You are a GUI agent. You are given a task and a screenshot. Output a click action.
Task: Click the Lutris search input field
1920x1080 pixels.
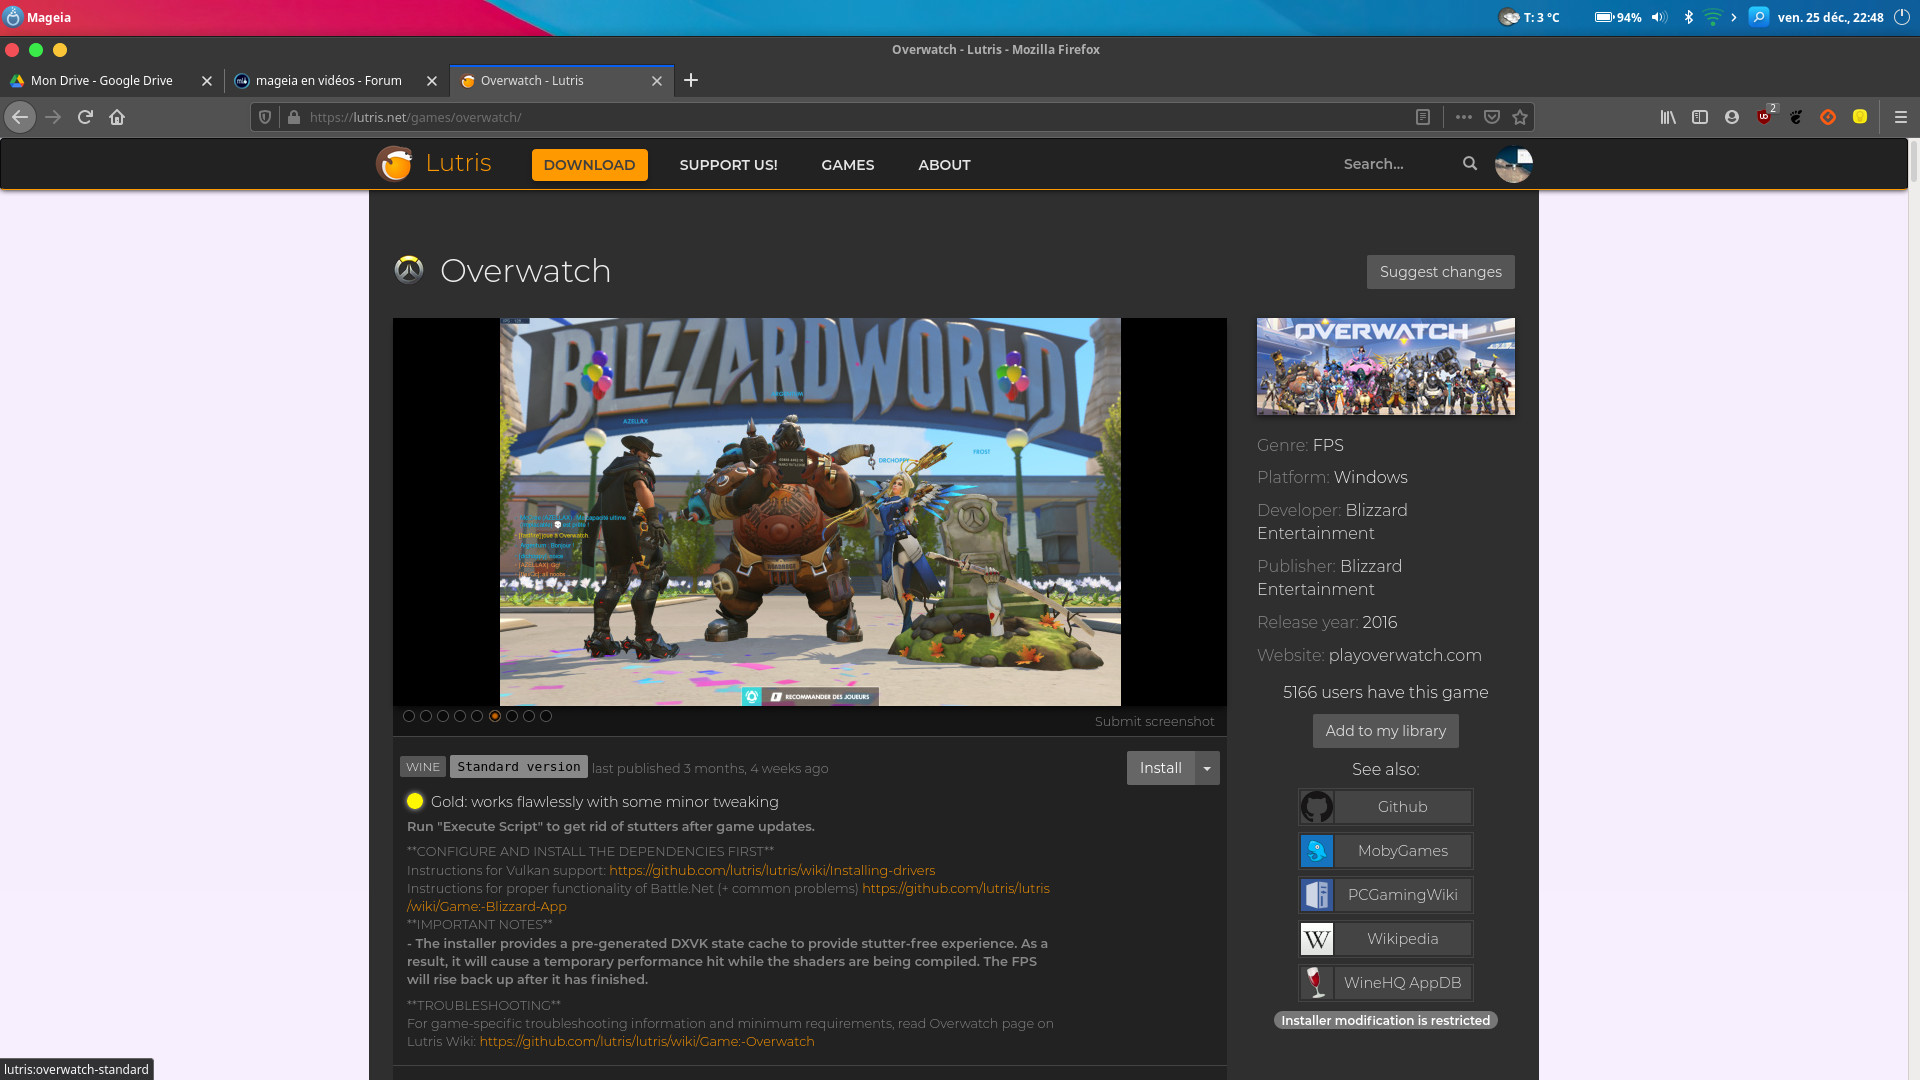(1398, 164)
